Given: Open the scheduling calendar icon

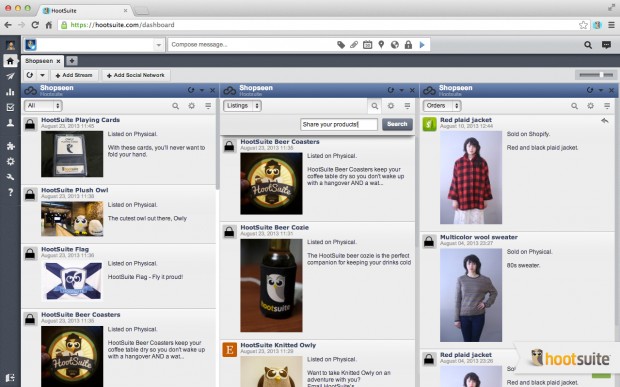Looking at the screenshot, I should pyautogui.click(x=367, y=45).
